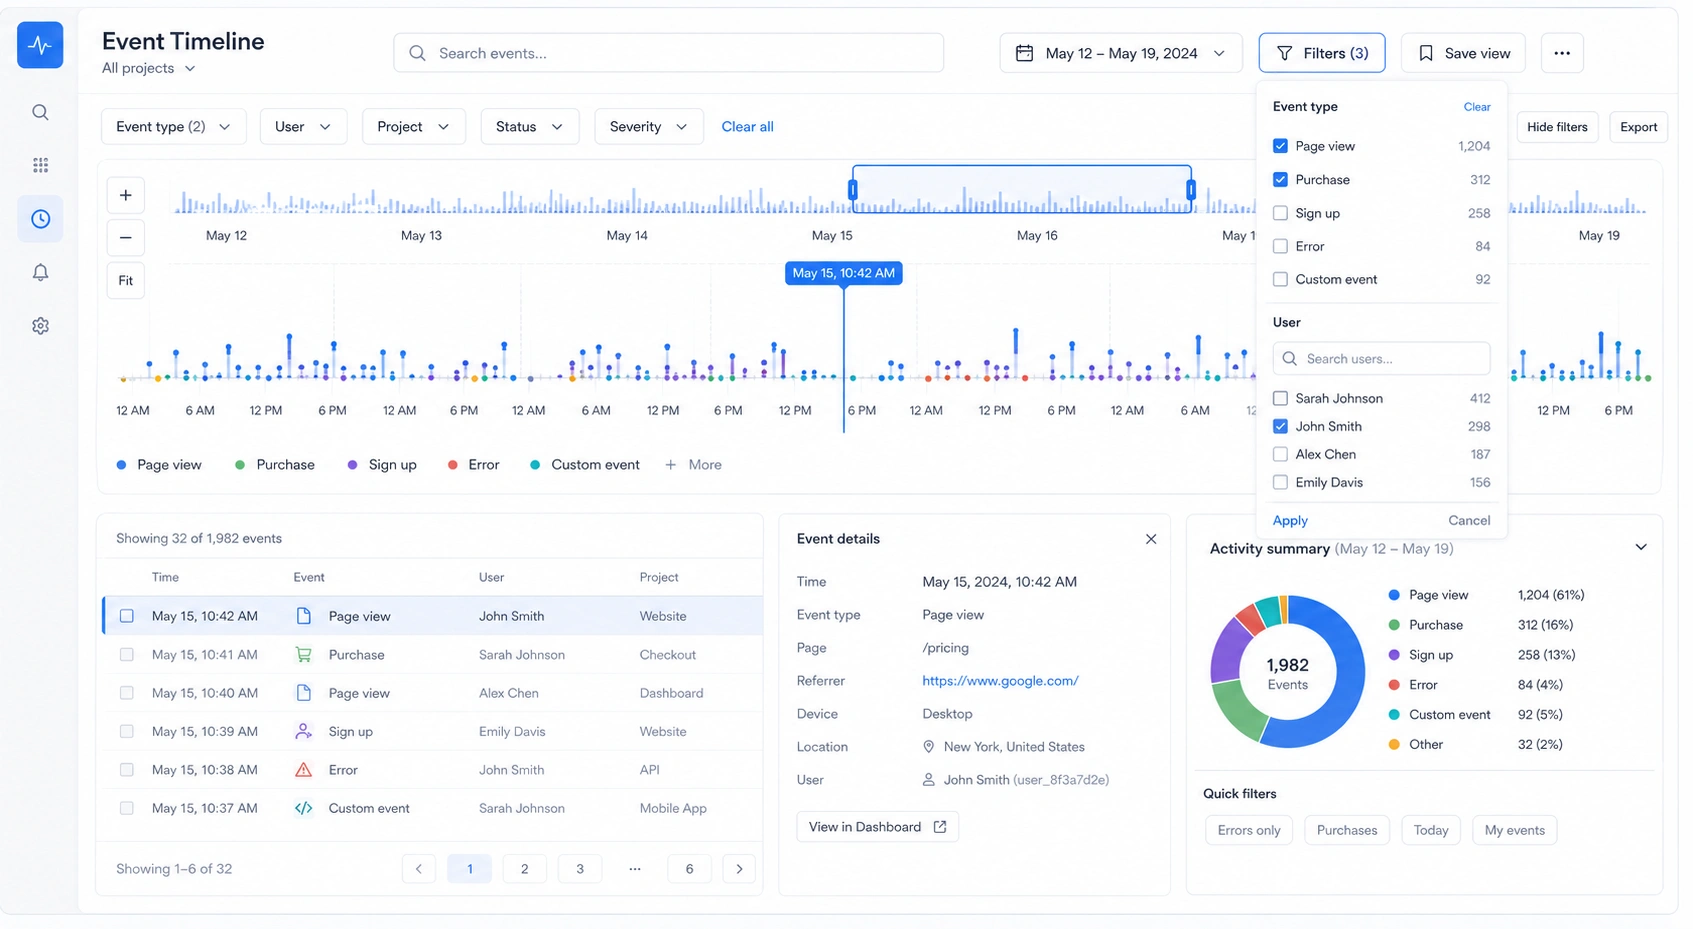
Task: Click the Search events input field
Action: (668, 53)
